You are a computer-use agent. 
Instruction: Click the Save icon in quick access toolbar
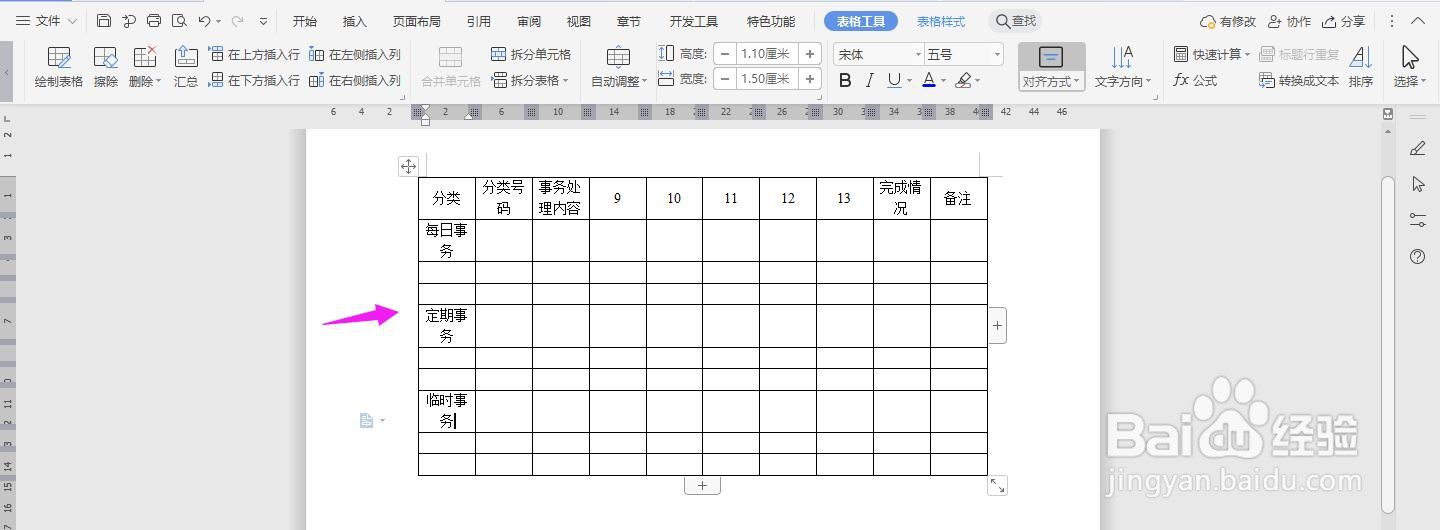coord(104,21)
